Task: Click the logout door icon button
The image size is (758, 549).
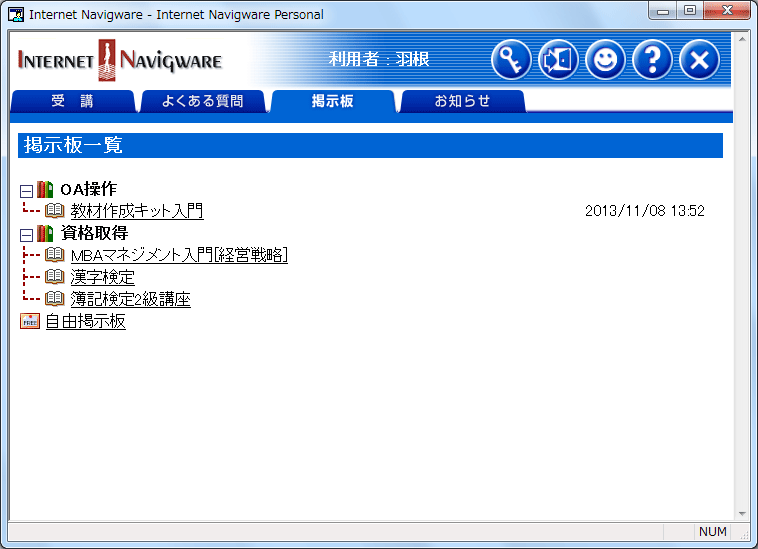Action: point(558,60)
